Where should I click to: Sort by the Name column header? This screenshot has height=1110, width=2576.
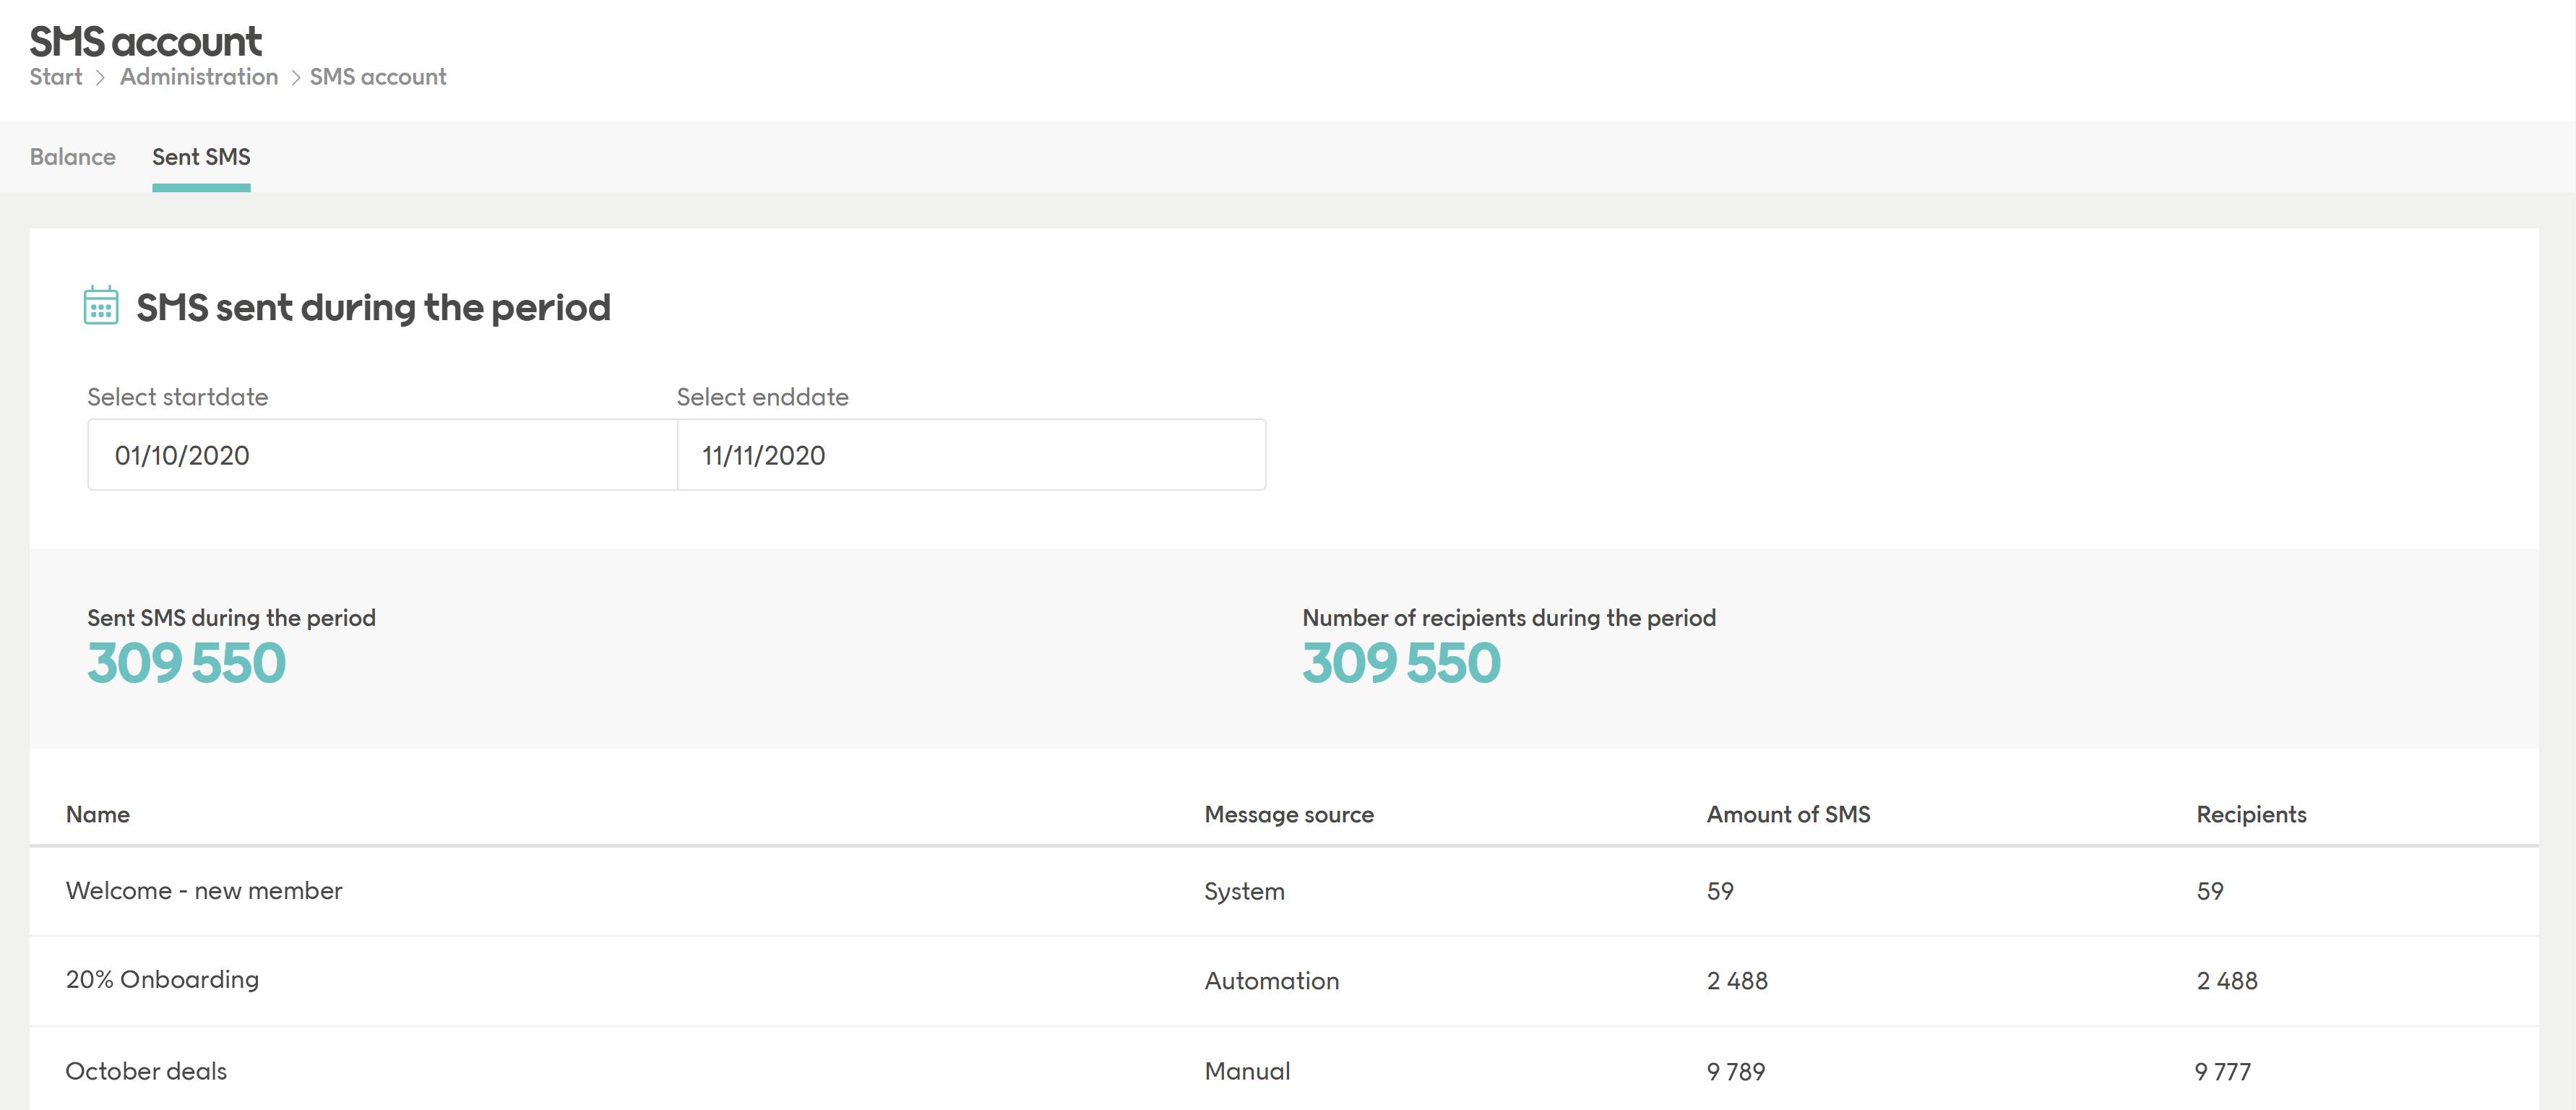click(x=98, y=814)
